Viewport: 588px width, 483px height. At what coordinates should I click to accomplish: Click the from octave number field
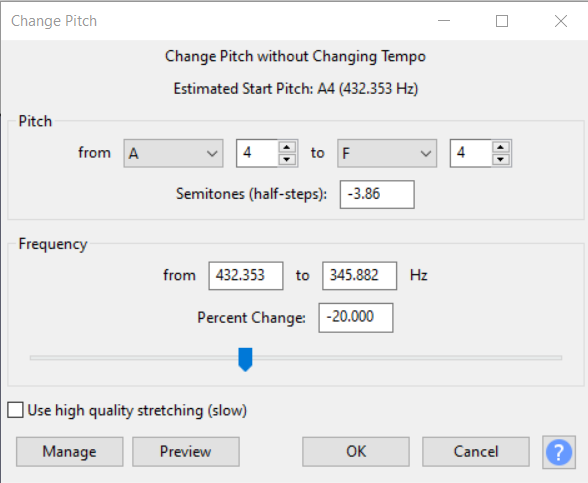(257, 153)
